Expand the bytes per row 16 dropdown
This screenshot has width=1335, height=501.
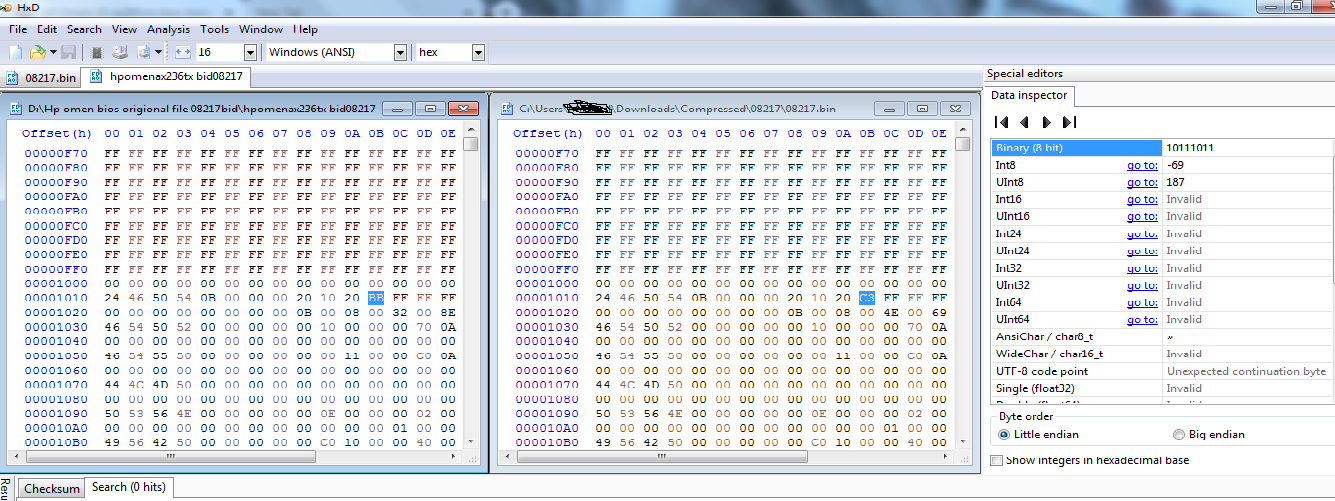coord(250,52)
